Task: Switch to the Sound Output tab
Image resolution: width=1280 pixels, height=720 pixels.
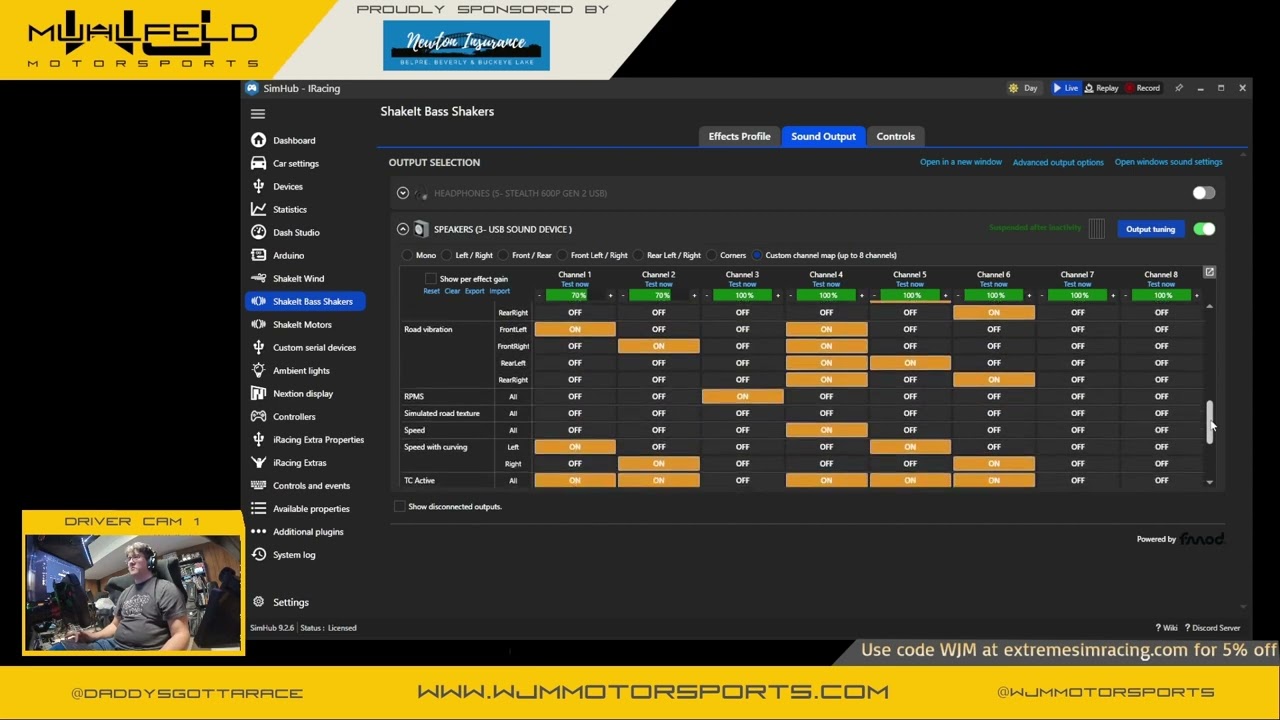Action: coord(823,136)
